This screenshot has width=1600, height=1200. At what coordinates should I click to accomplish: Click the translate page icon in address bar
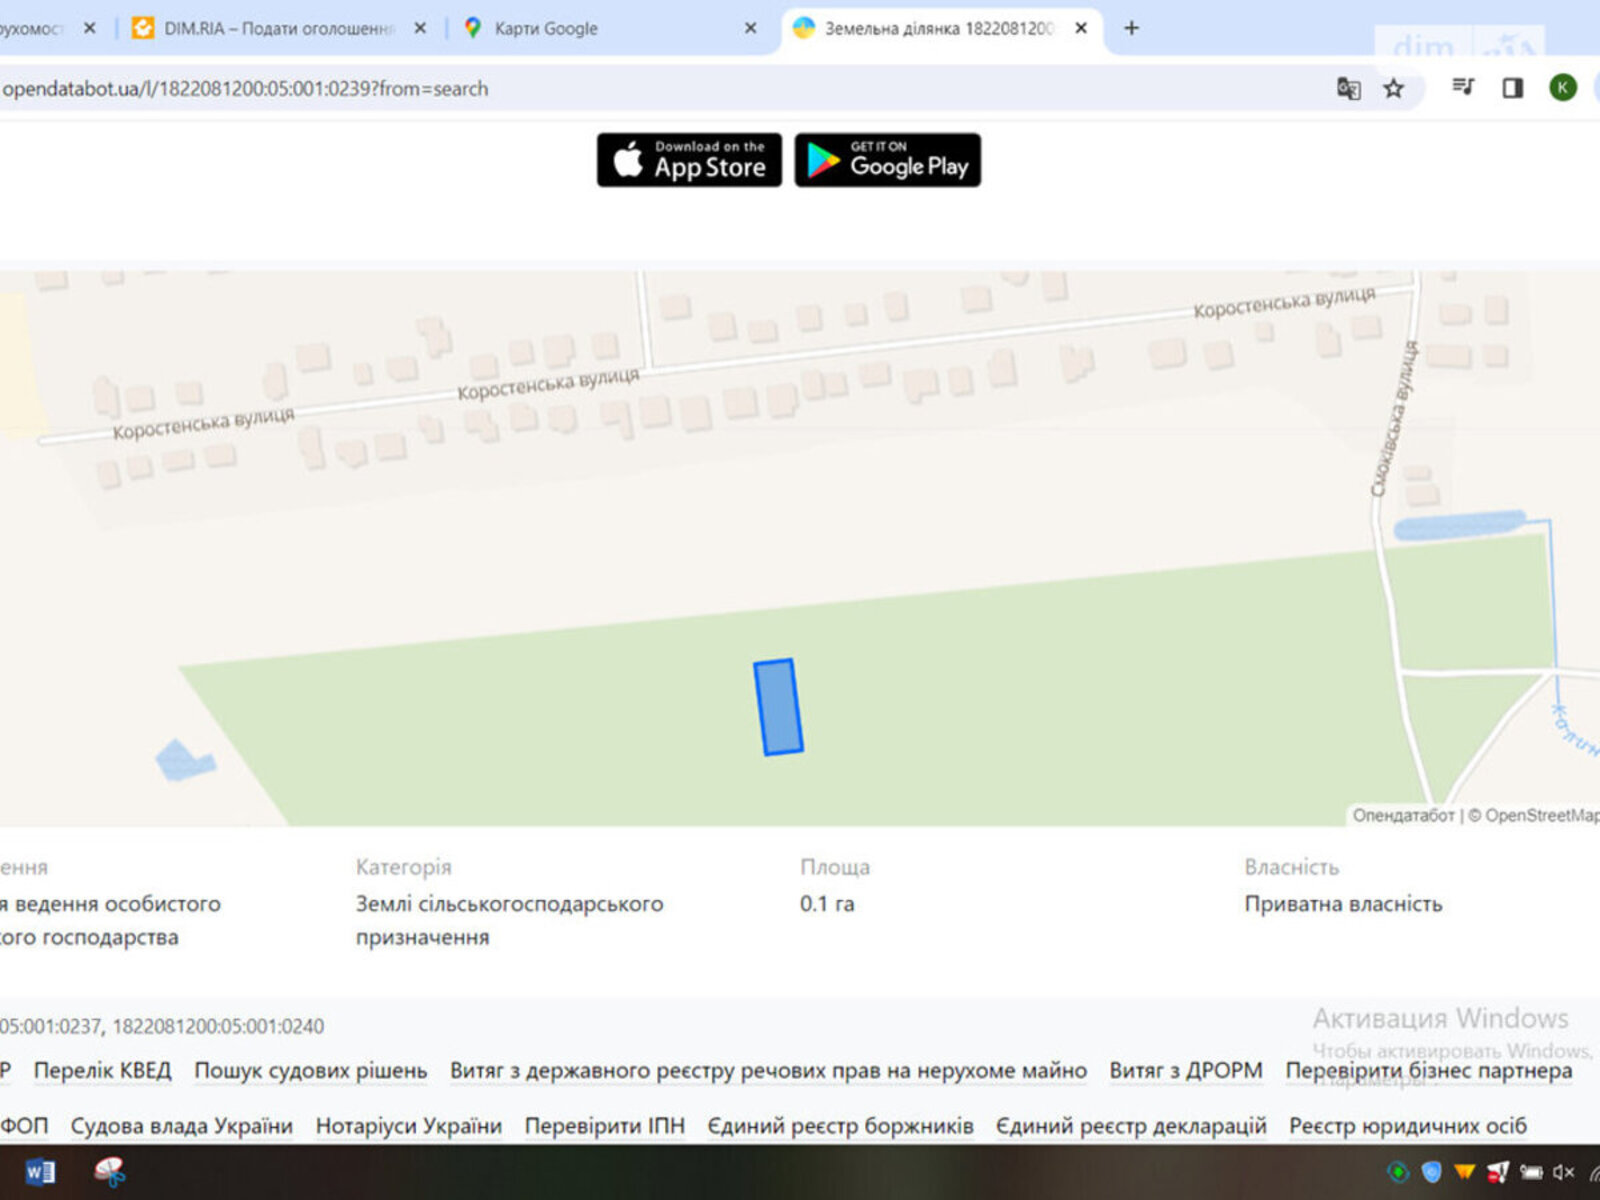[1348, 89]
